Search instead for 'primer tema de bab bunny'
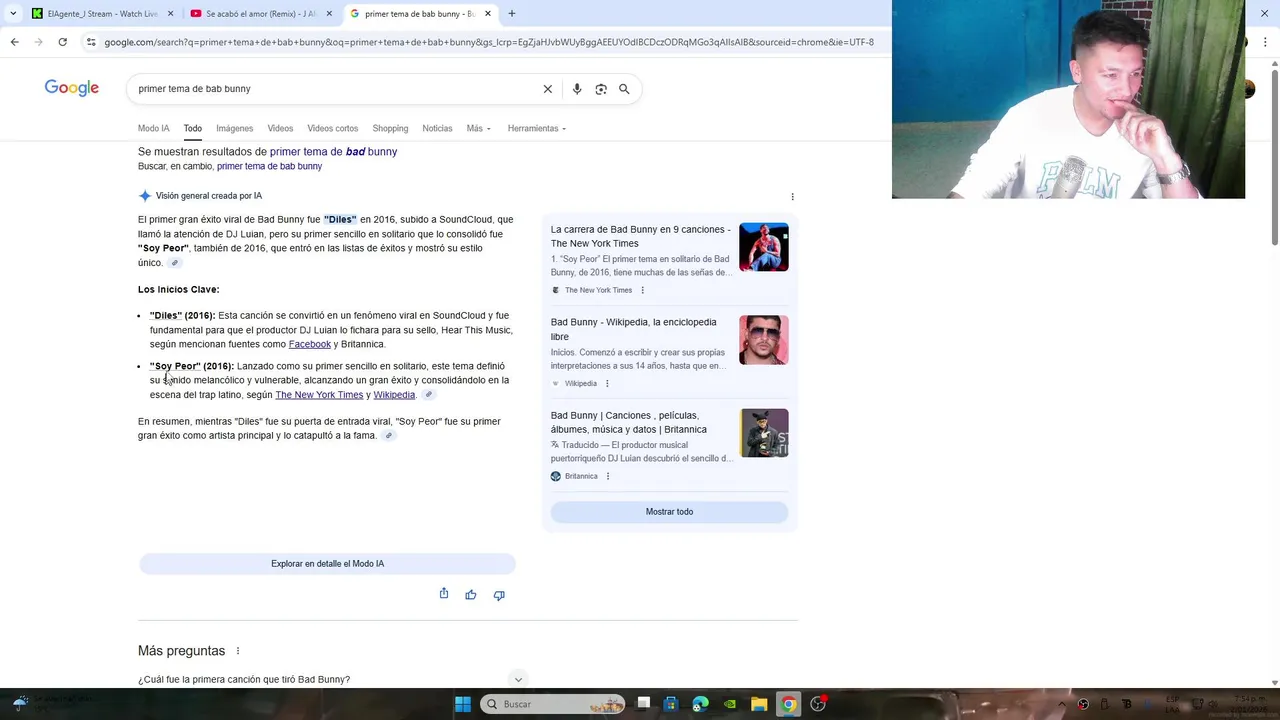 tap(269, 166)
